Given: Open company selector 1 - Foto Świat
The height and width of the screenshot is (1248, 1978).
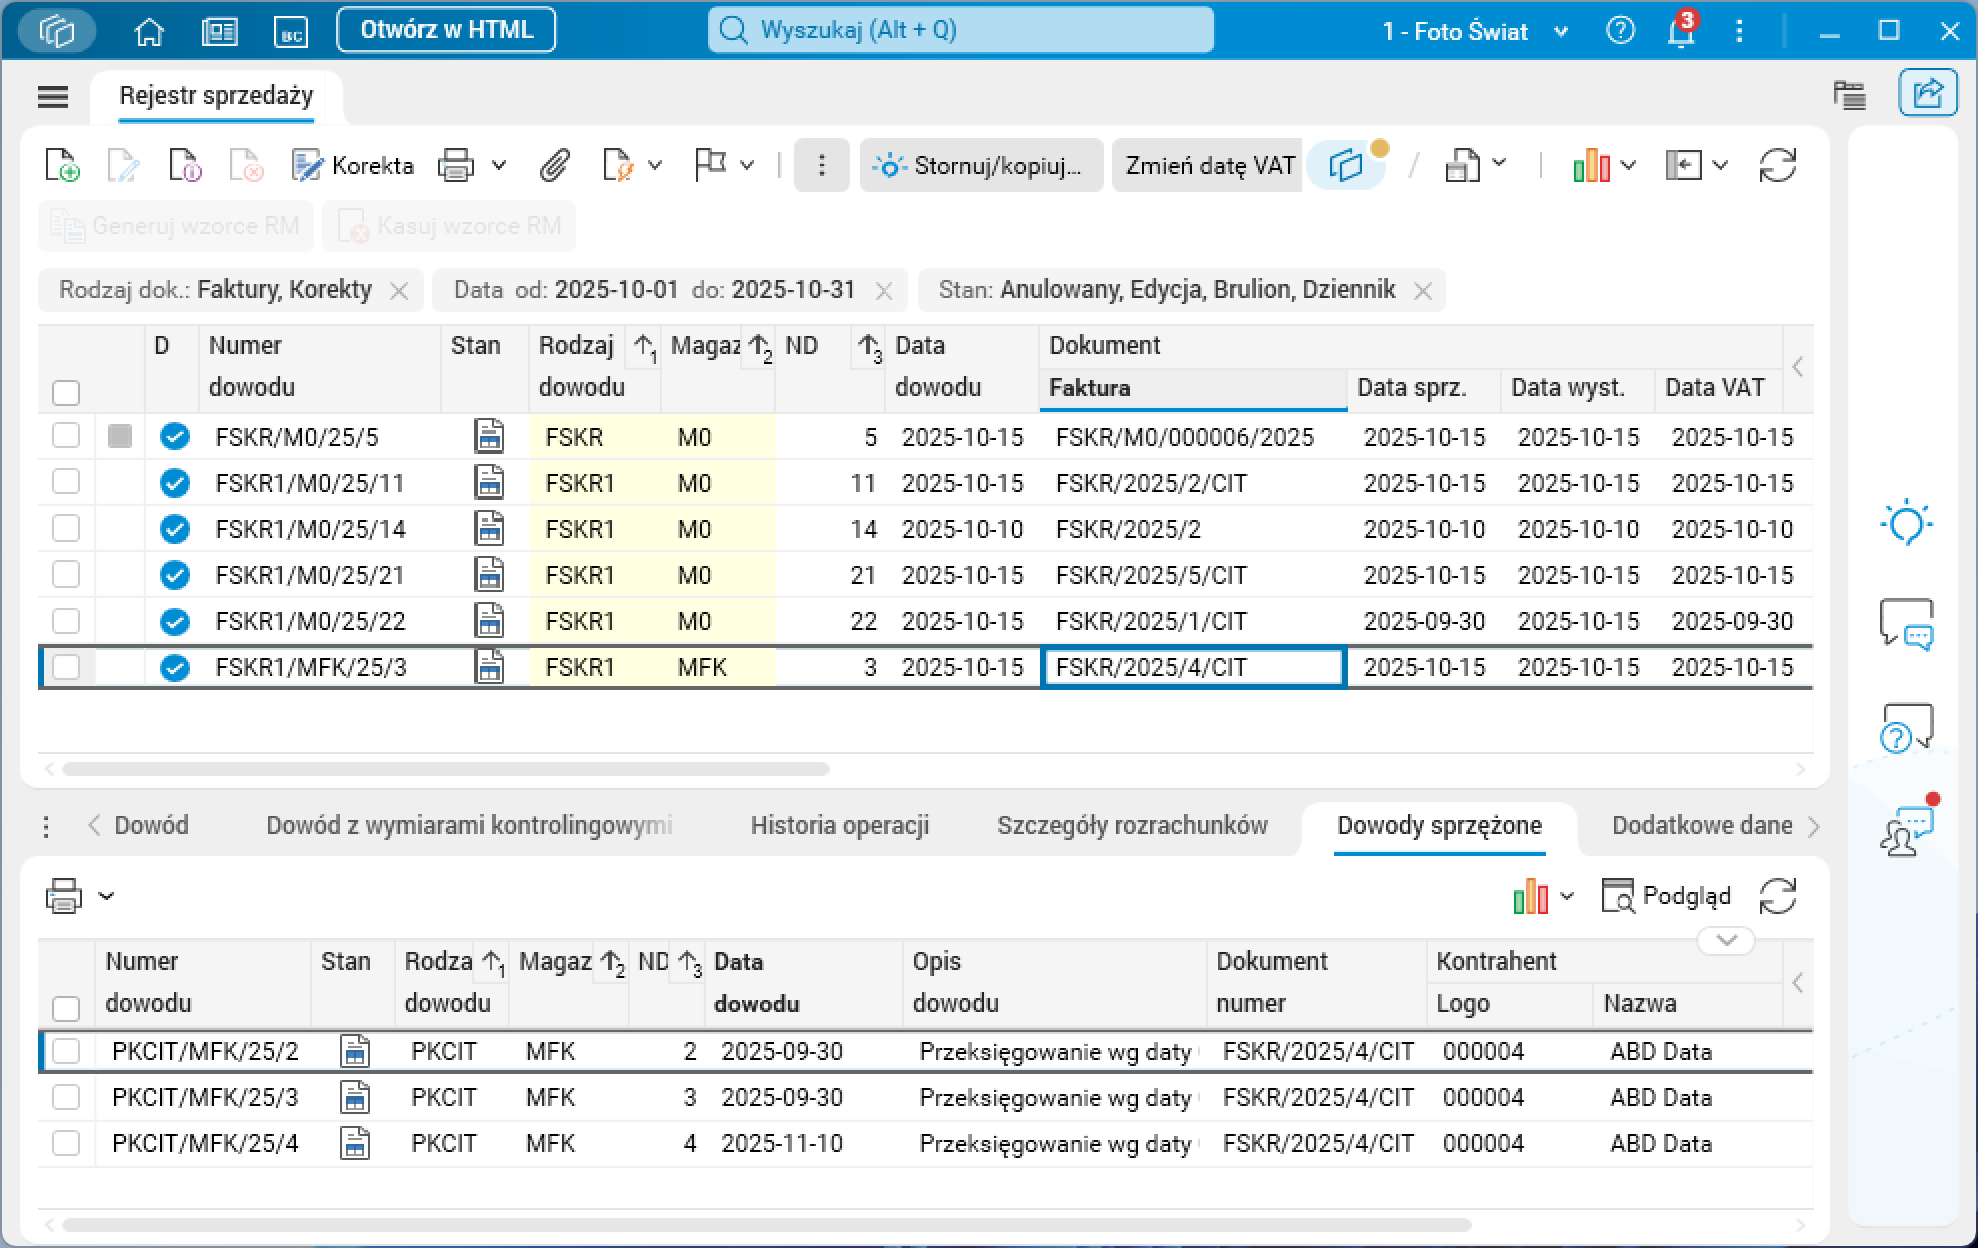Looking at the screenshot, I should click(1473, 31).
